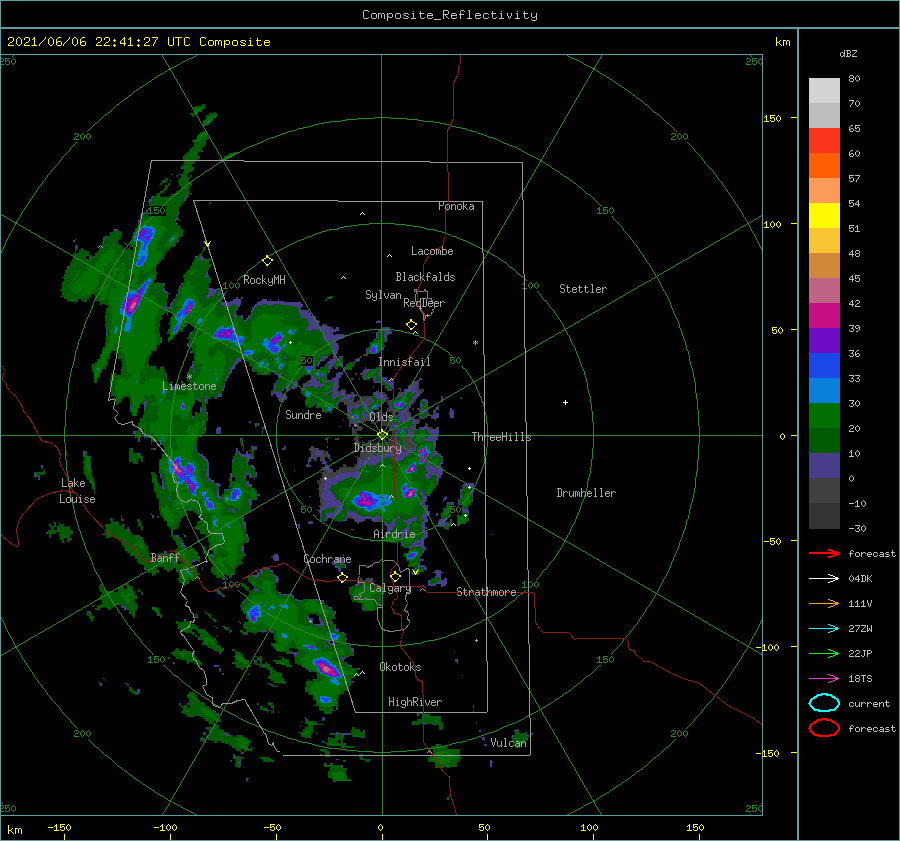Select the bright green 20-30 dBZ swatch
This screenshot has height=841, width=900.
[824, 416]
